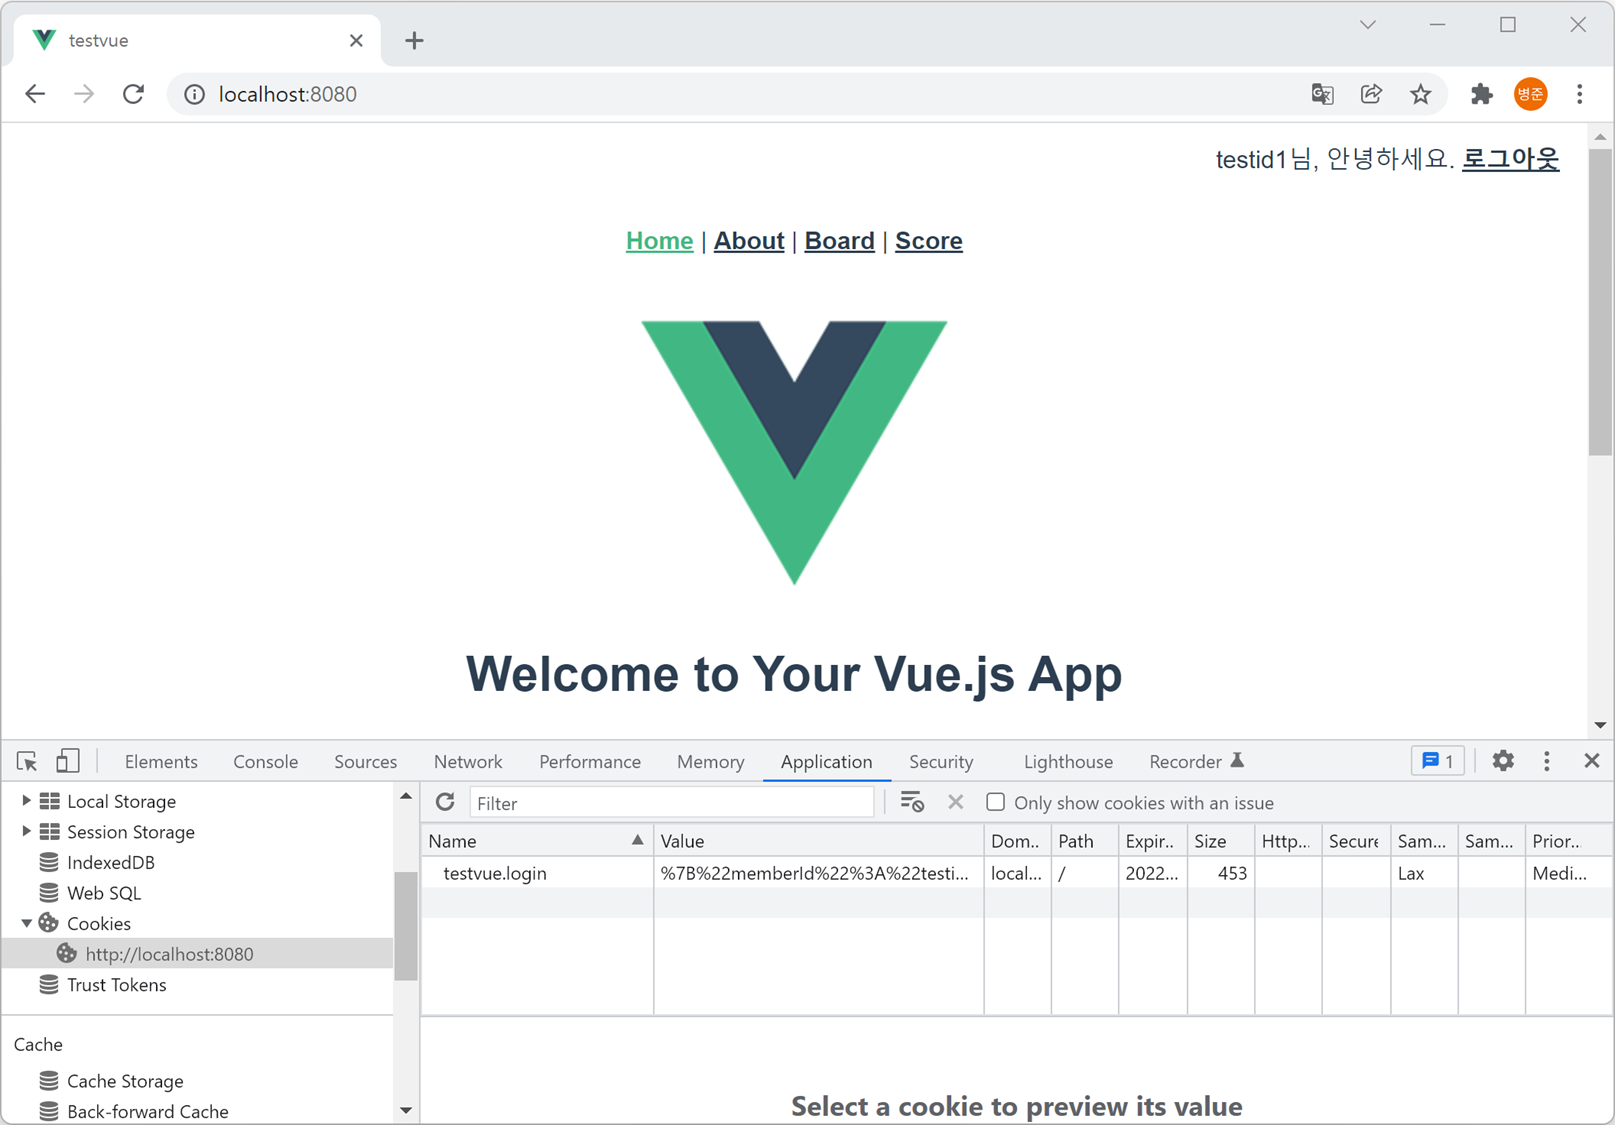
Task: Switch to the Elements tab
Action: pyautogui.click(x=161, y=762)
